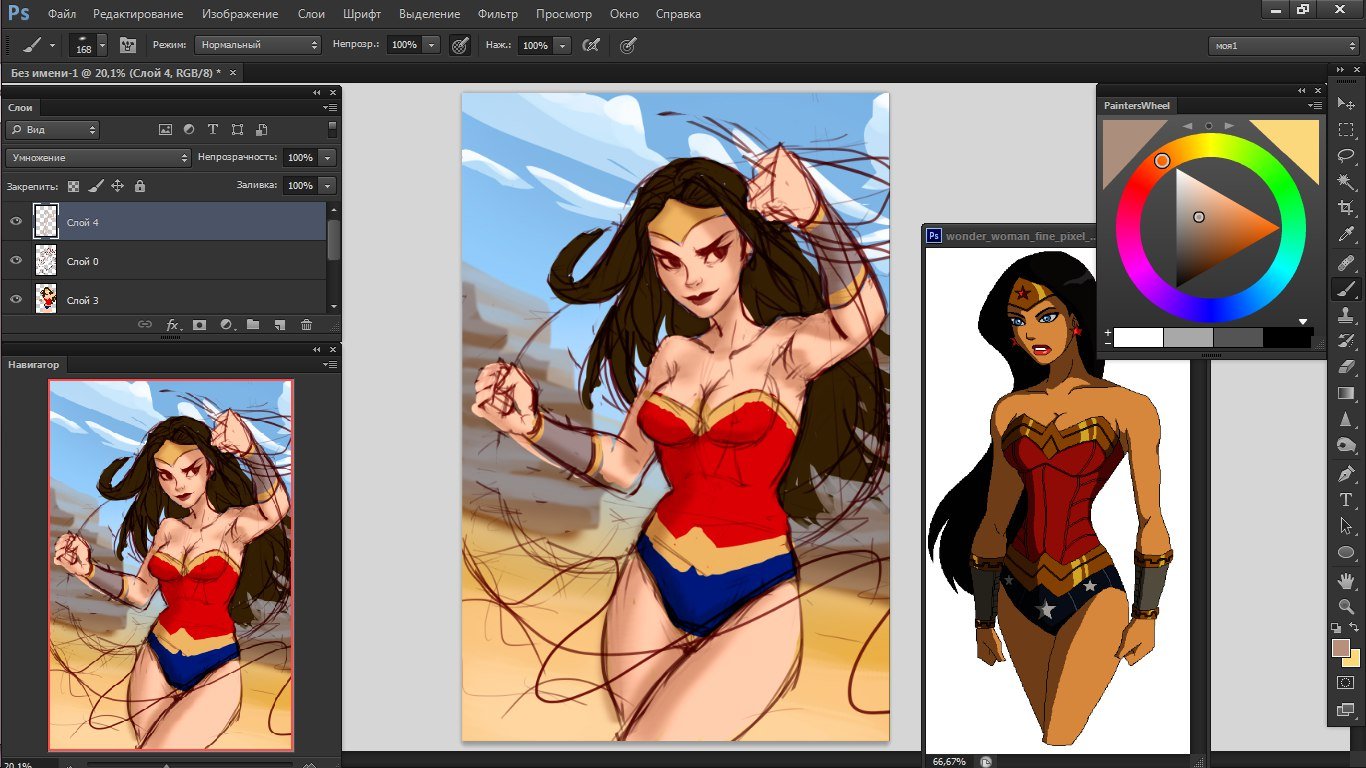
Task: Hide layer Слой 3 via eye icon
Action: pos(16,300)
